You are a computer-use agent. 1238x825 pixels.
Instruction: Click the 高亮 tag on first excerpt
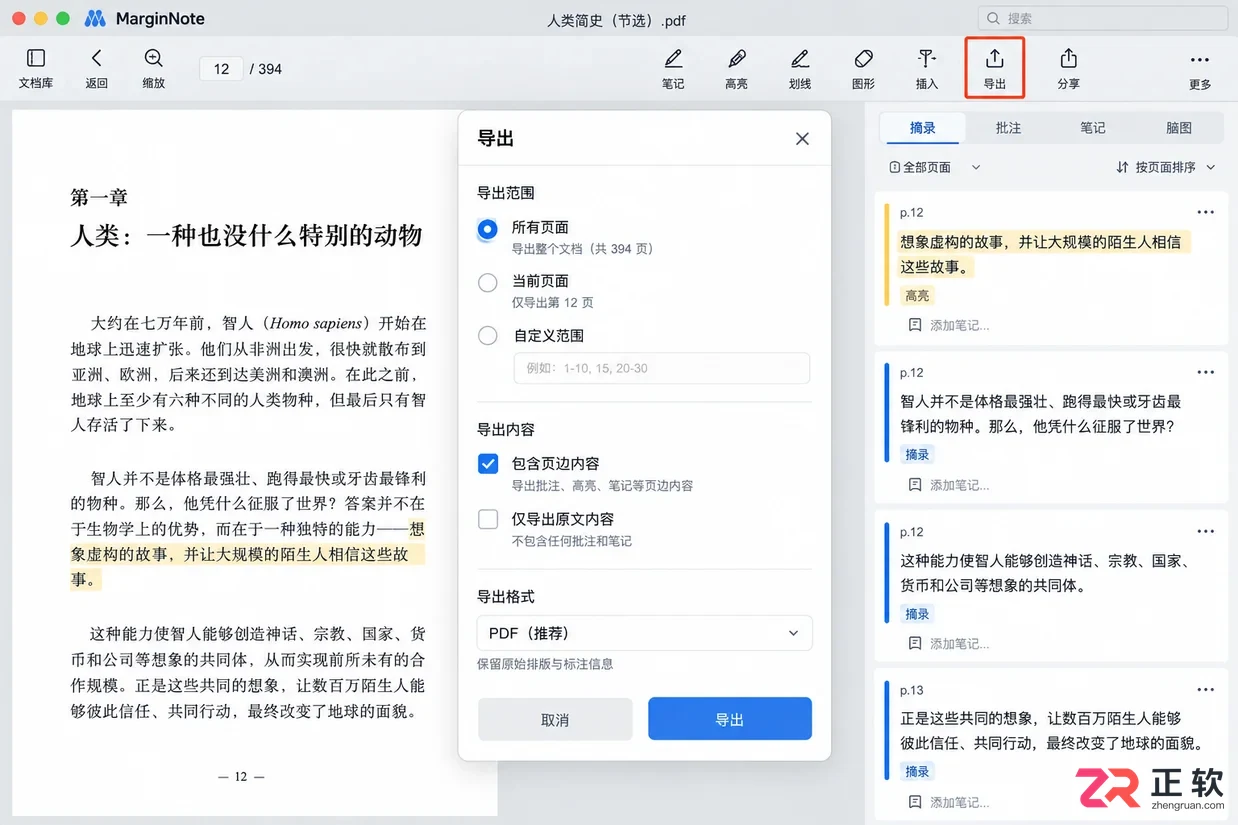(x=917, y=295)
